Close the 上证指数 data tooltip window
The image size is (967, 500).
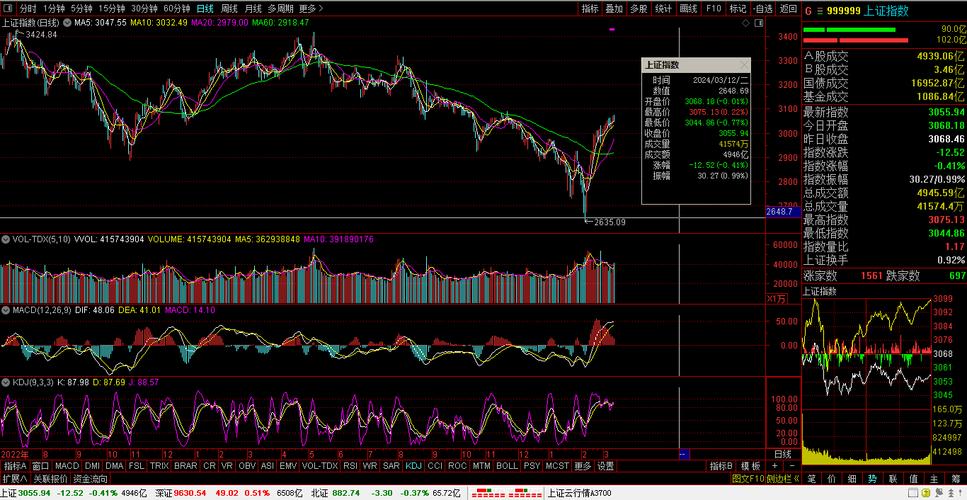[x=746, y=64]
